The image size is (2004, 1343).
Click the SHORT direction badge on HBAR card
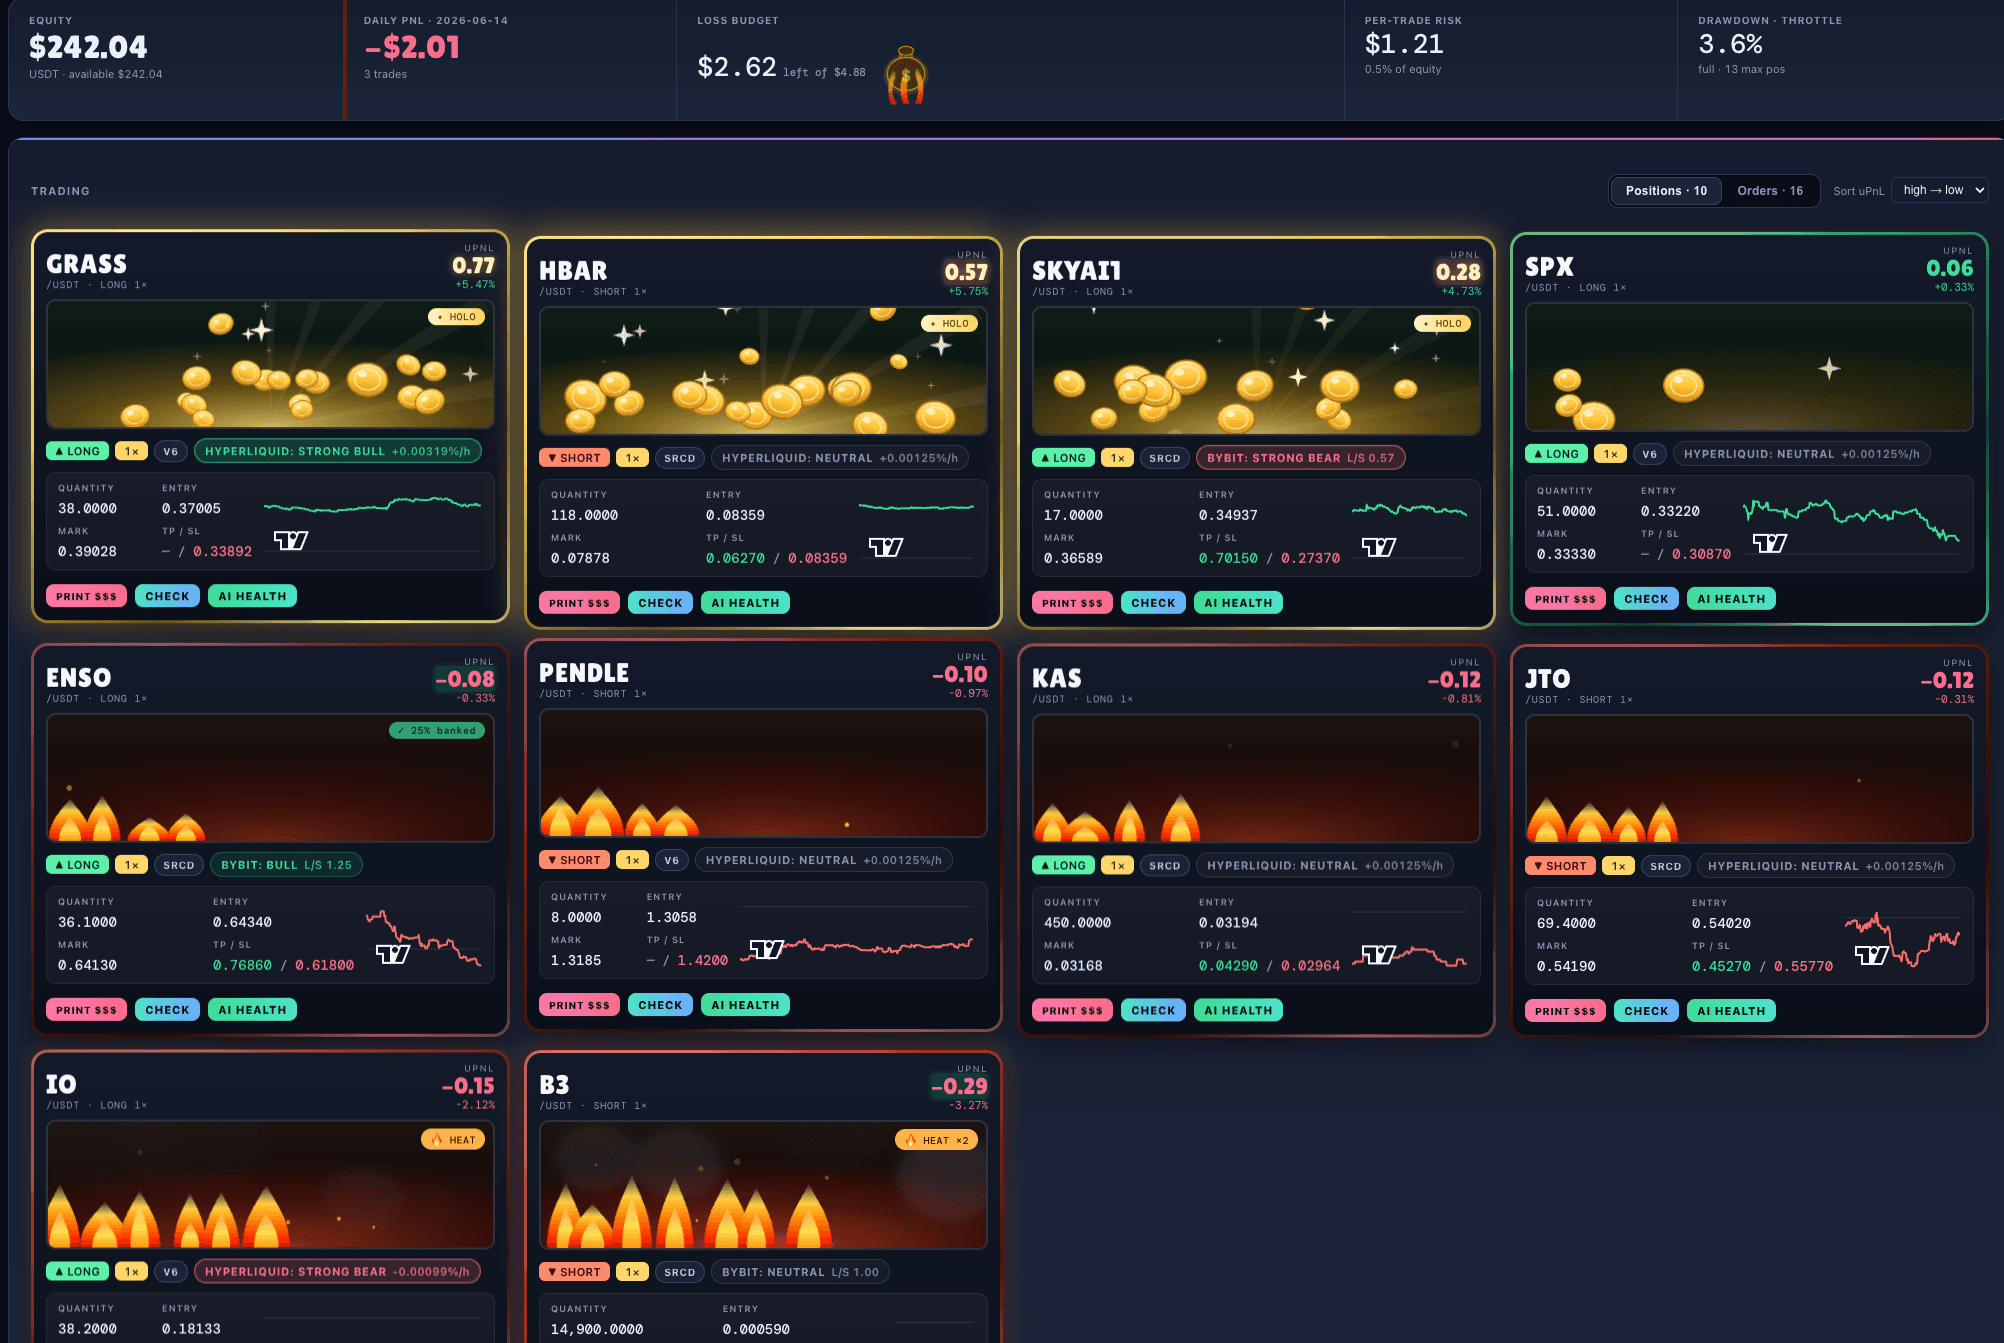(x=574, y=458)
